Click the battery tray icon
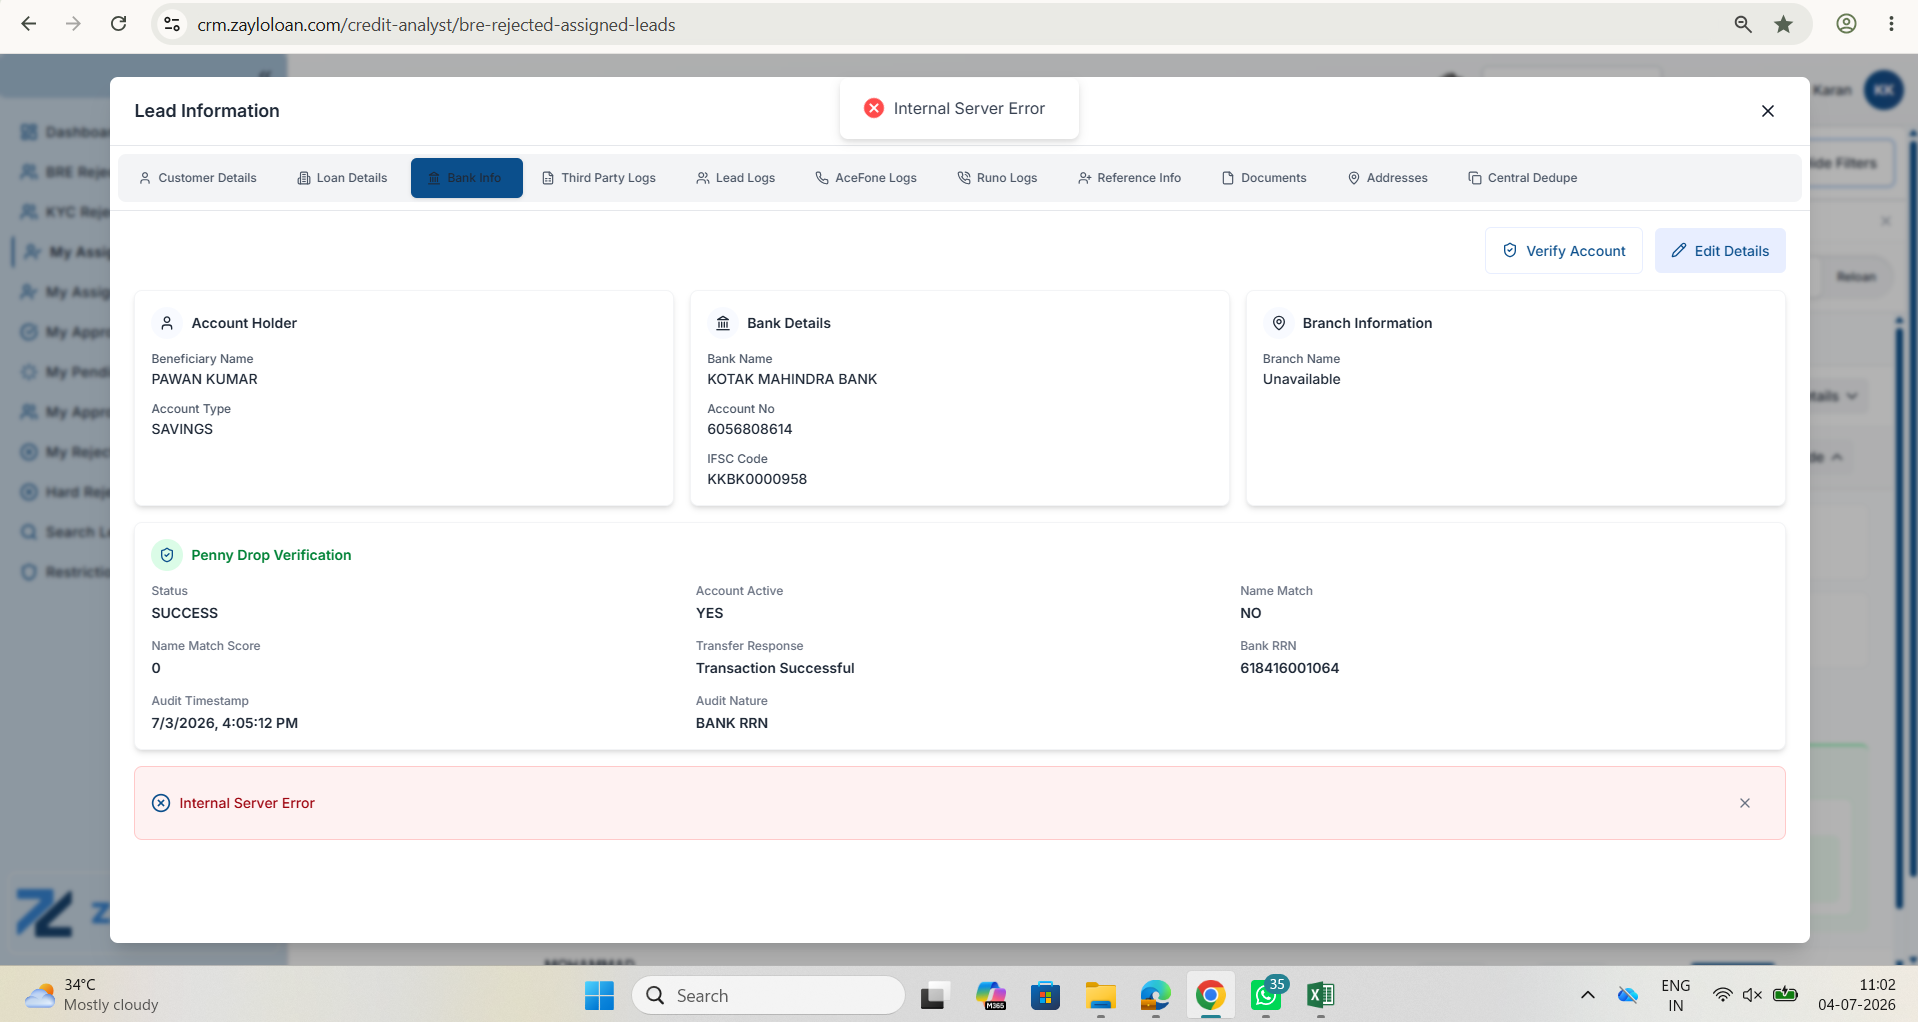1918x1022 pixels. (1785, 995)
